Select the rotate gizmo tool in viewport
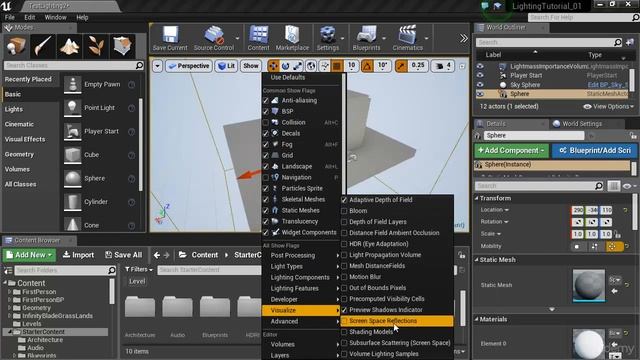 point(286,66)
